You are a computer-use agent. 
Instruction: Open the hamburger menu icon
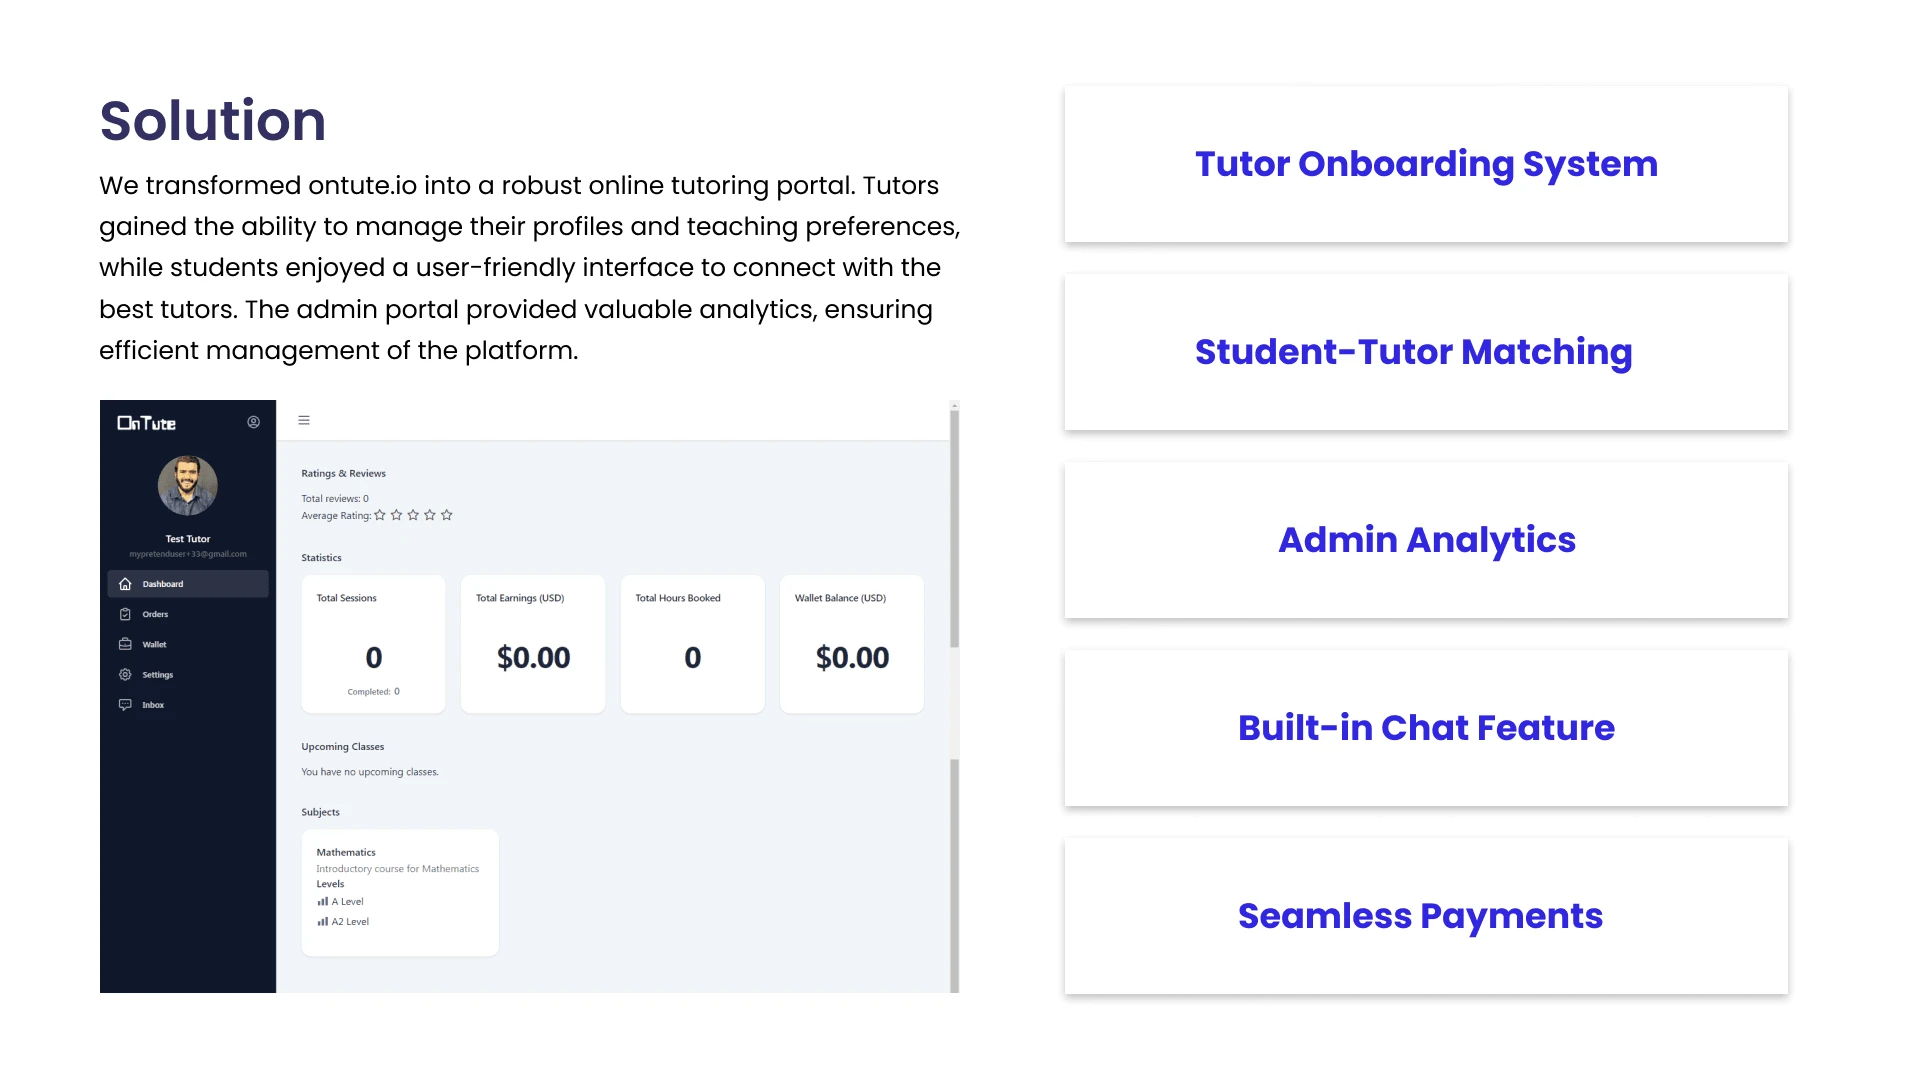click(x=304, y=421)
